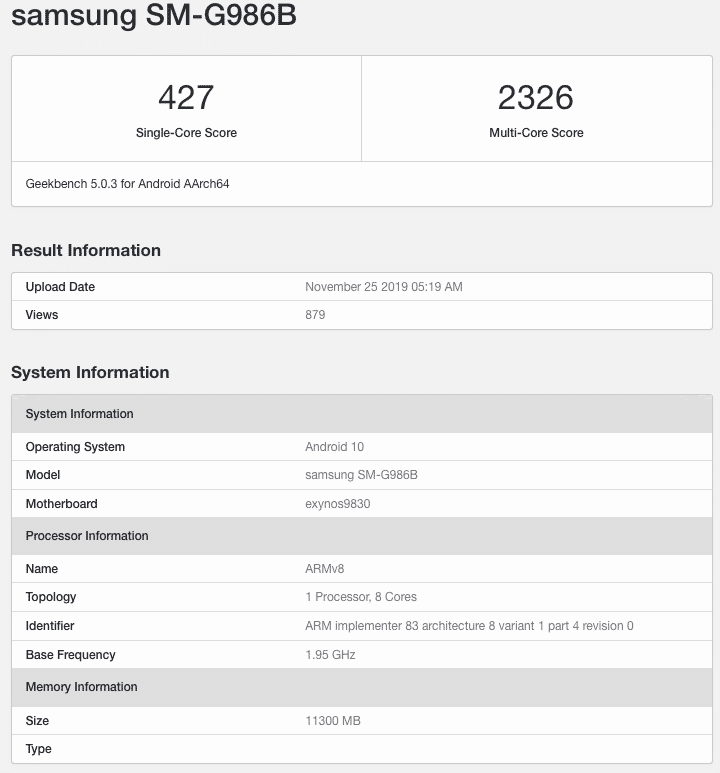Select the value 1 Processor, 8 Cores

(x=361, y=597)
